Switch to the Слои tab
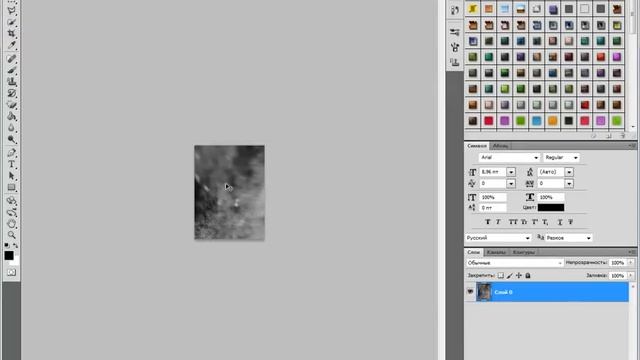 coord(474,252)
